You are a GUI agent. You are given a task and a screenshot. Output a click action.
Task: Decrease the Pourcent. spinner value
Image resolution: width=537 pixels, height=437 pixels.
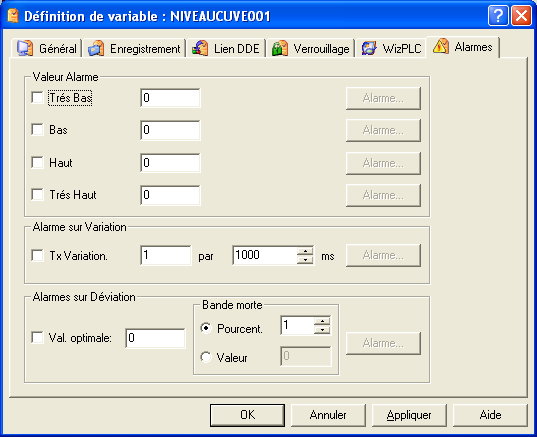(x=322, y=330)
